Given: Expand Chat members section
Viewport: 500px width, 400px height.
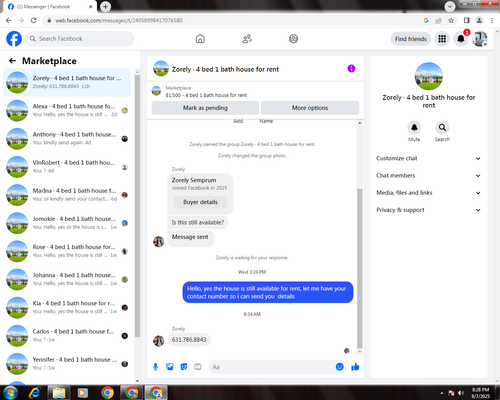Looking at the screenshot, I should point(429,176).
